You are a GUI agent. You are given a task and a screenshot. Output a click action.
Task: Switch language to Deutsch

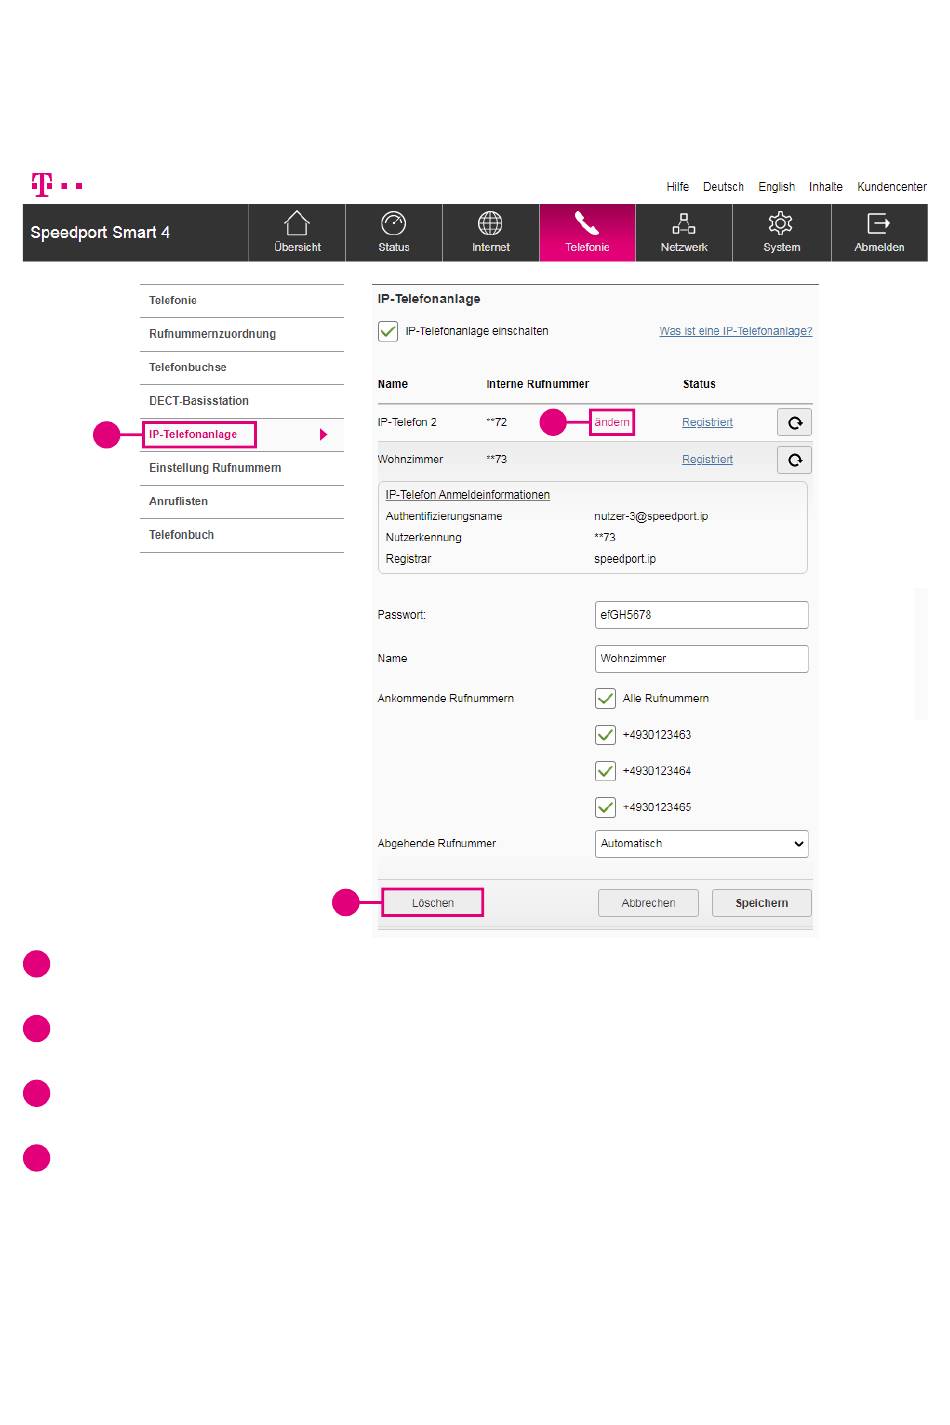click(723, 187)
